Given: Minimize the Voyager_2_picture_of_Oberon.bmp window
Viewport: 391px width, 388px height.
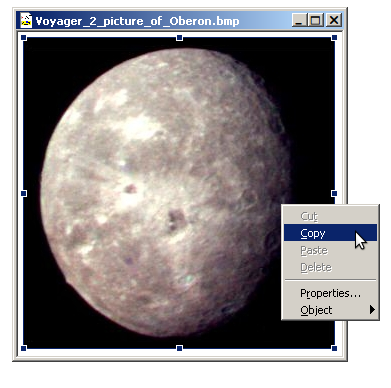Looking at the screenshot, I should pos(299,20).
